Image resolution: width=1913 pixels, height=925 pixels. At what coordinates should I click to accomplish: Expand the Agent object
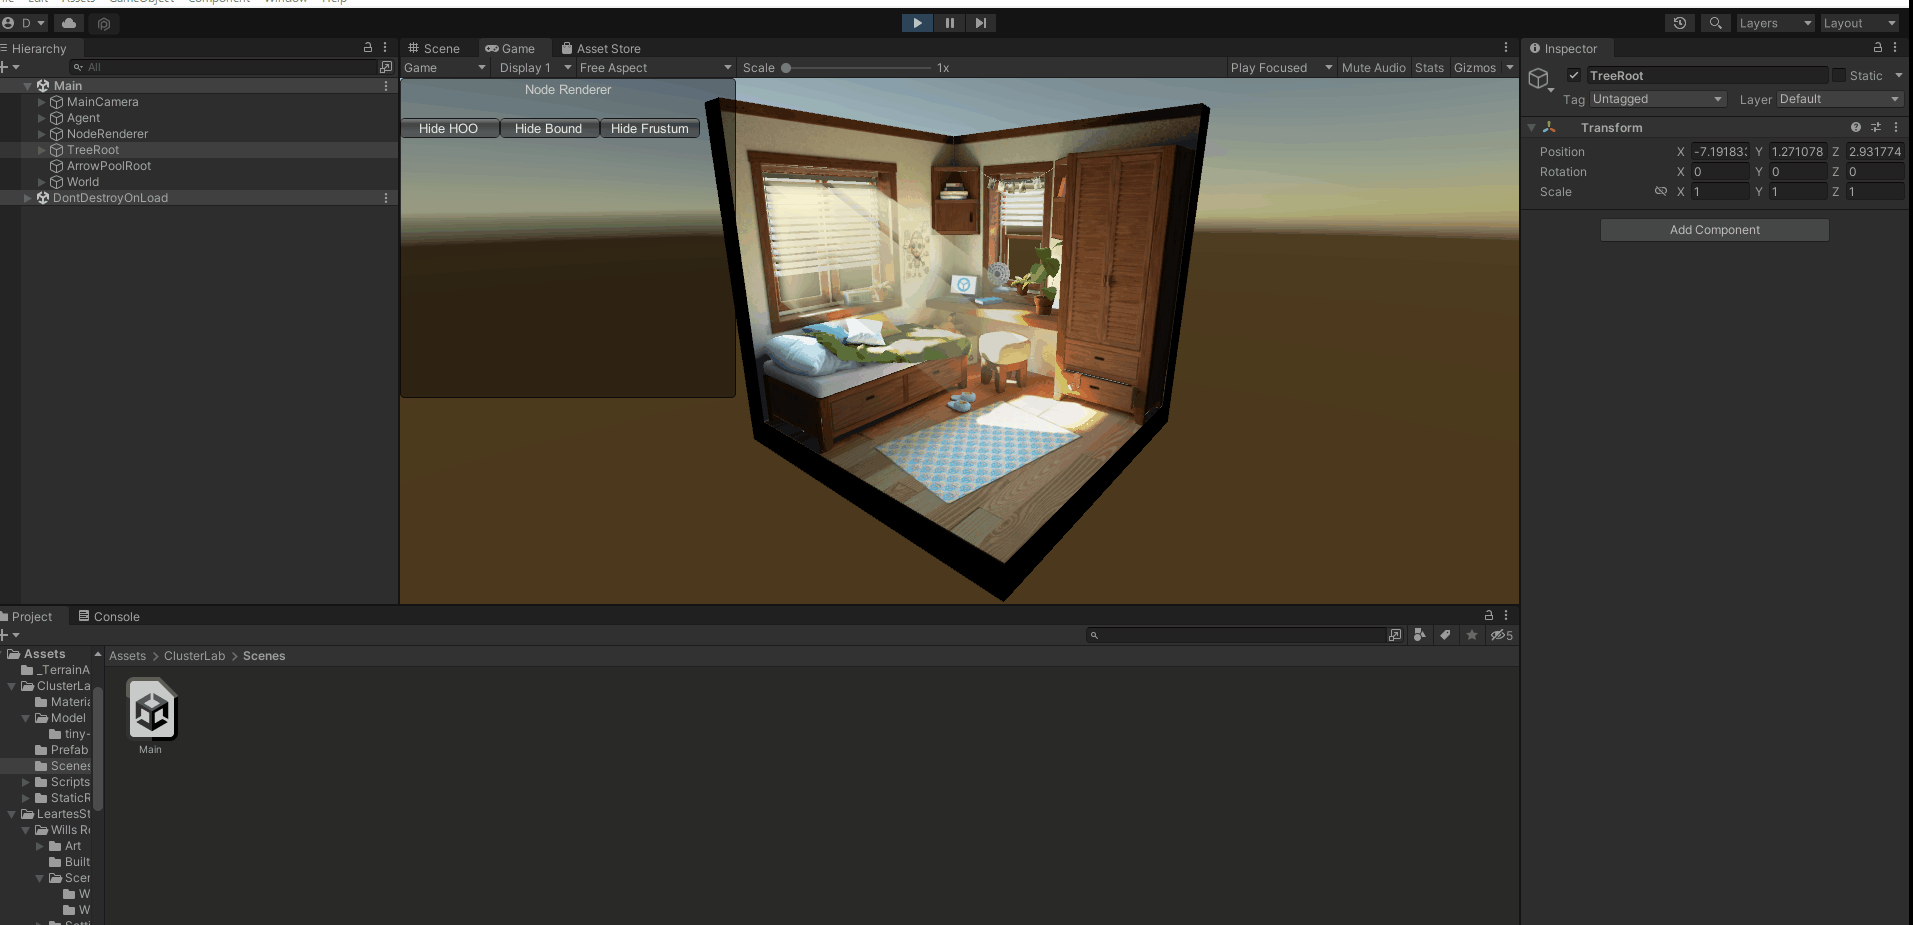(42, 118)
